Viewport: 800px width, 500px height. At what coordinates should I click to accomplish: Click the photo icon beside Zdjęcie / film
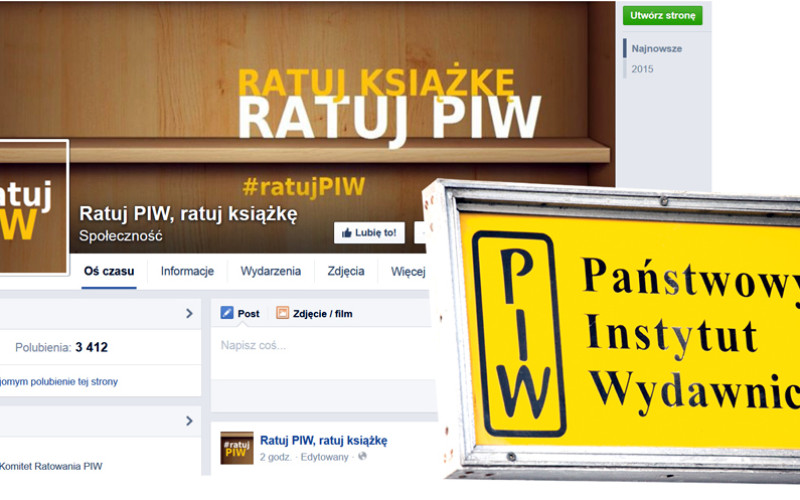[x=282, y=313]
